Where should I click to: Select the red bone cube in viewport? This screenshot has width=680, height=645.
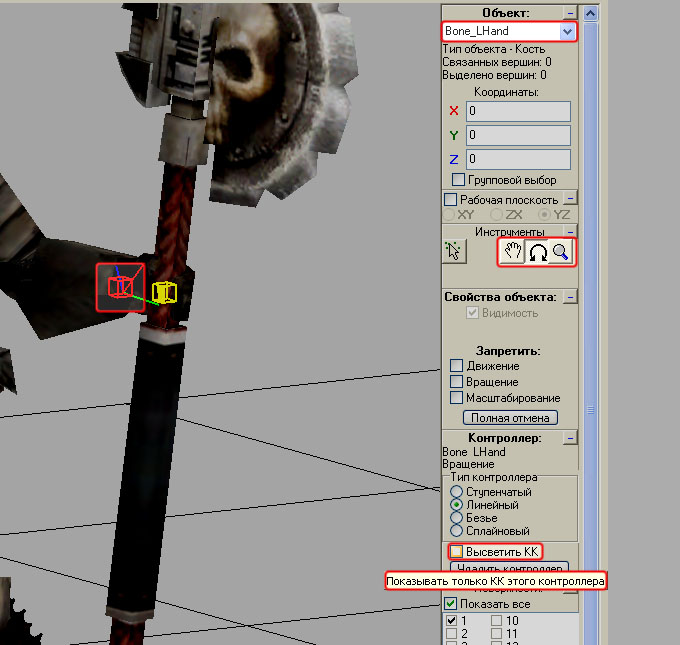tap(120, 287)
